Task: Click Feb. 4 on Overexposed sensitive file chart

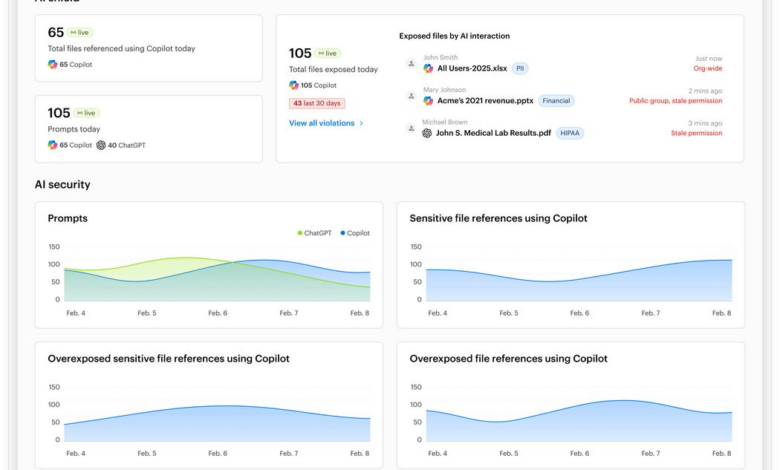Action: 76,453
